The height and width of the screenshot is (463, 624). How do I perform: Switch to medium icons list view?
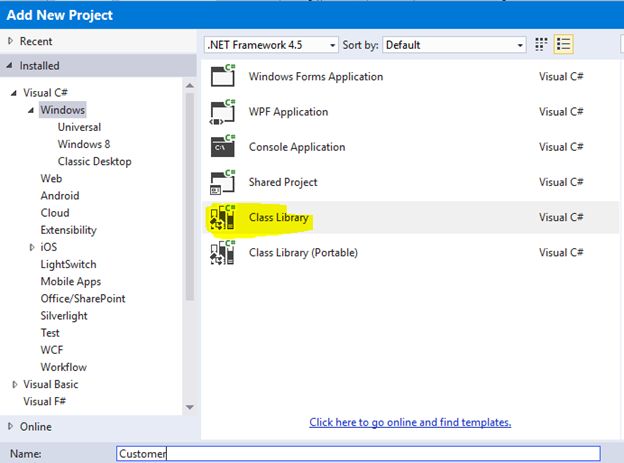click(564, 45)
